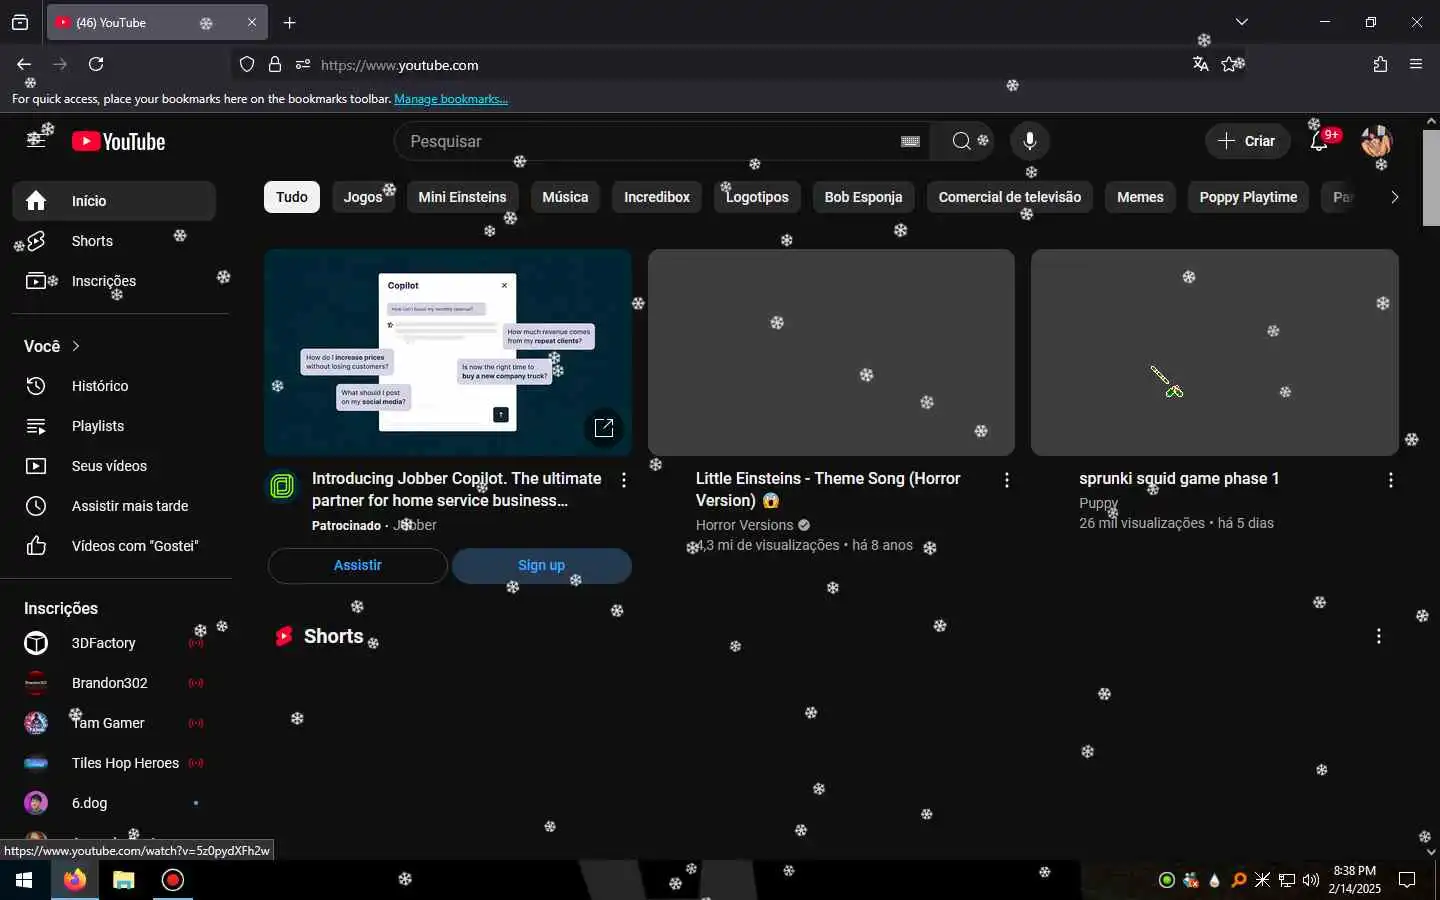
Task: Open the Tiles Hop Heroes channel
Action: tap(114, 763)
